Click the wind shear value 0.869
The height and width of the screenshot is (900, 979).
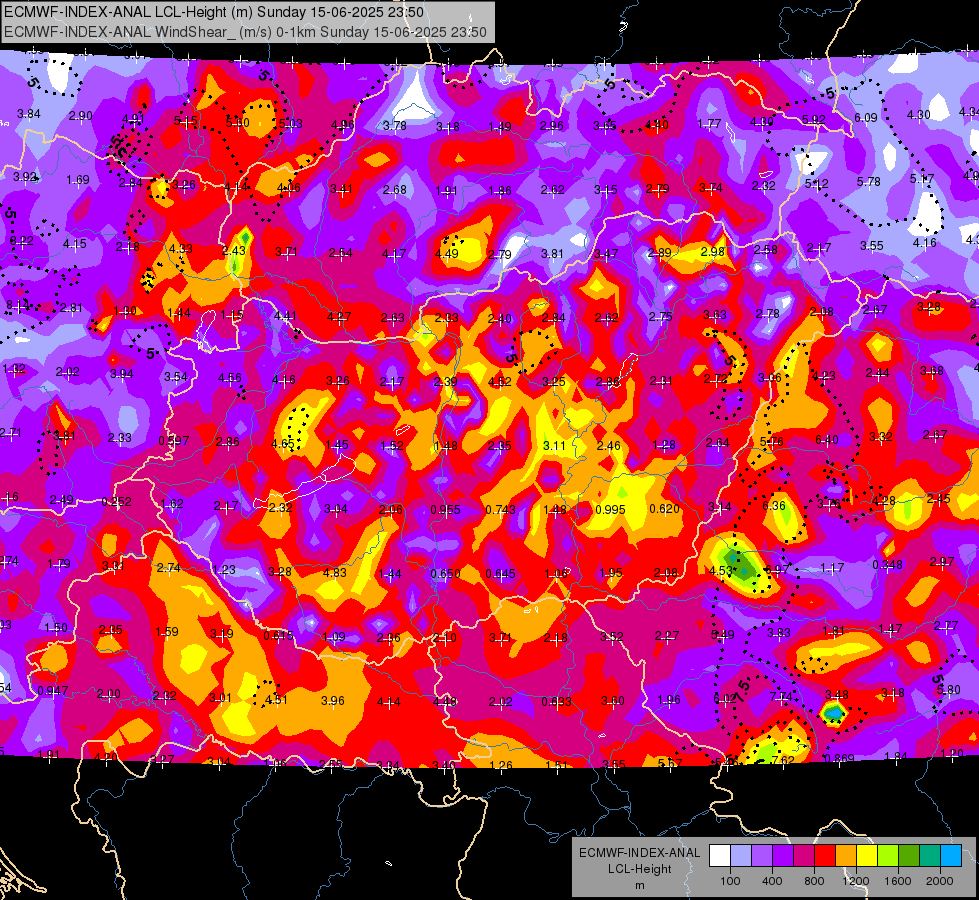coord(839,759)
